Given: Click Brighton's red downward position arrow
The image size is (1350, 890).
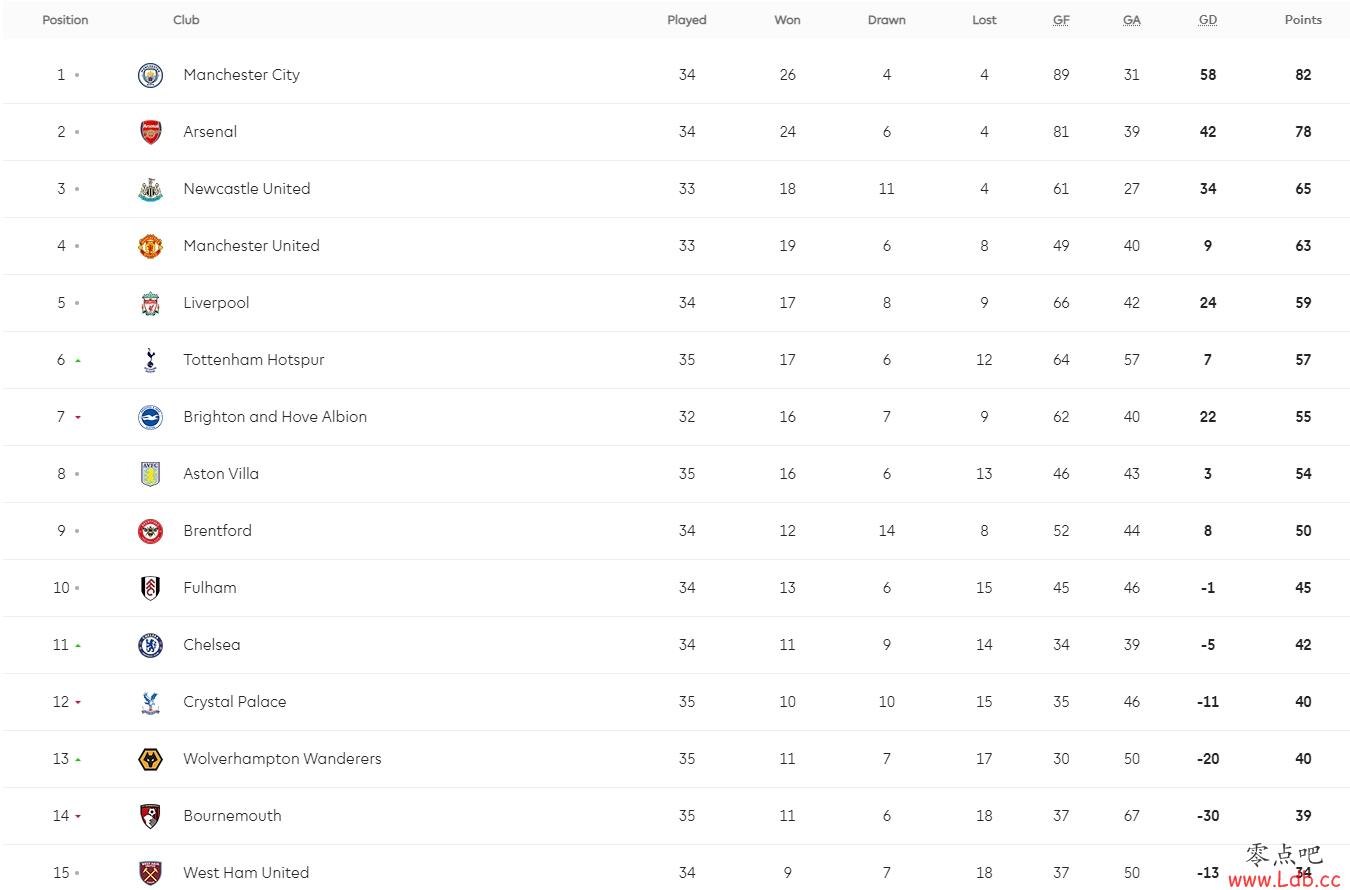Looking at the screenshot, I should (78, 417).
